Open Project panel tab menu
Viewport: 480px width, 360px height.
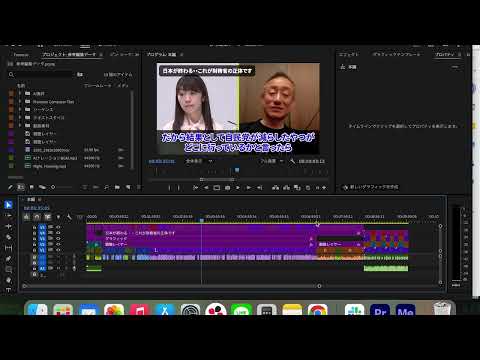(x=101, y=54)
